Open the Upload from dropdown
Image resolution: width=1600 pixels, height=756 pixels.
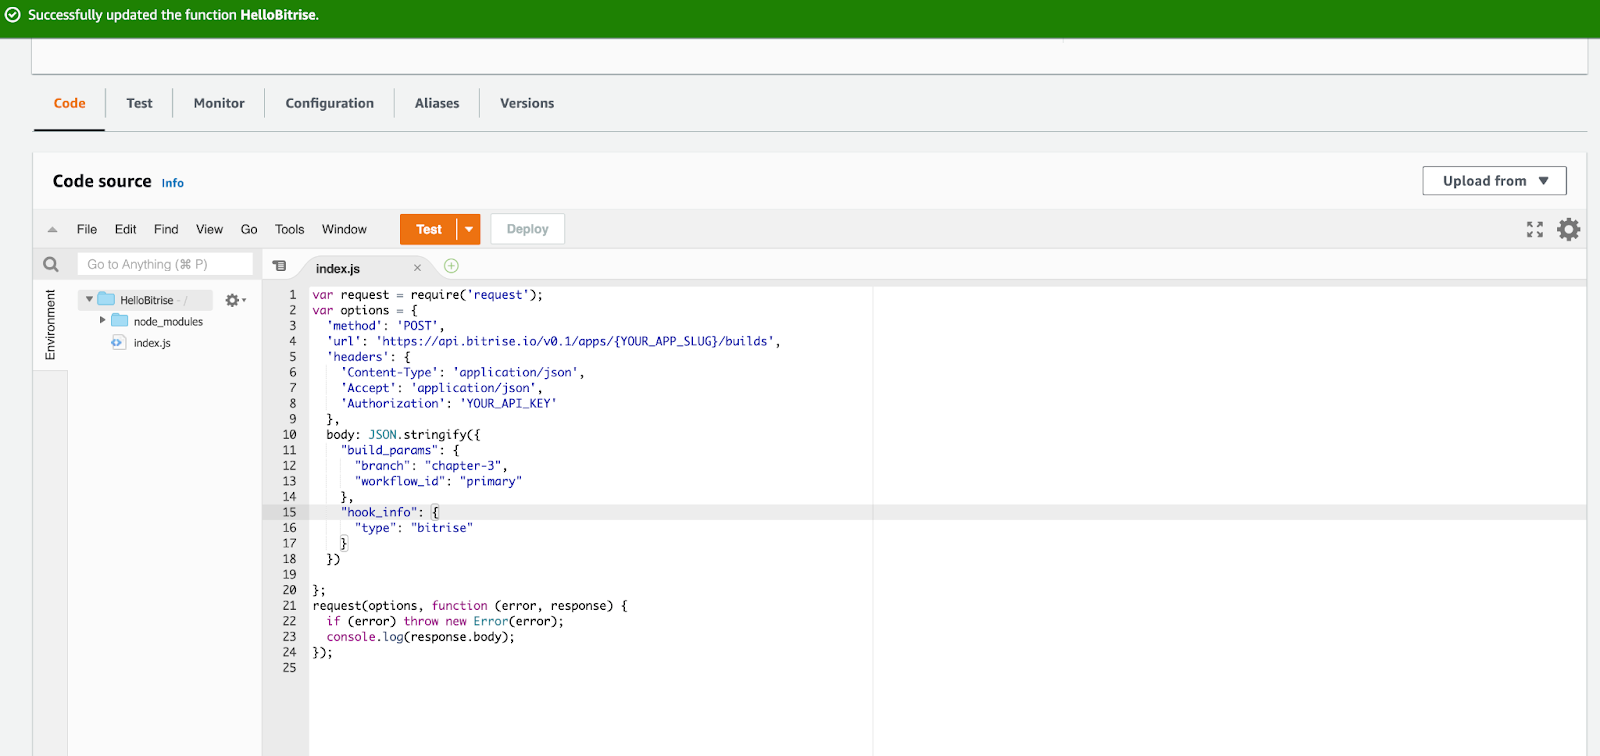(1494, 181)
